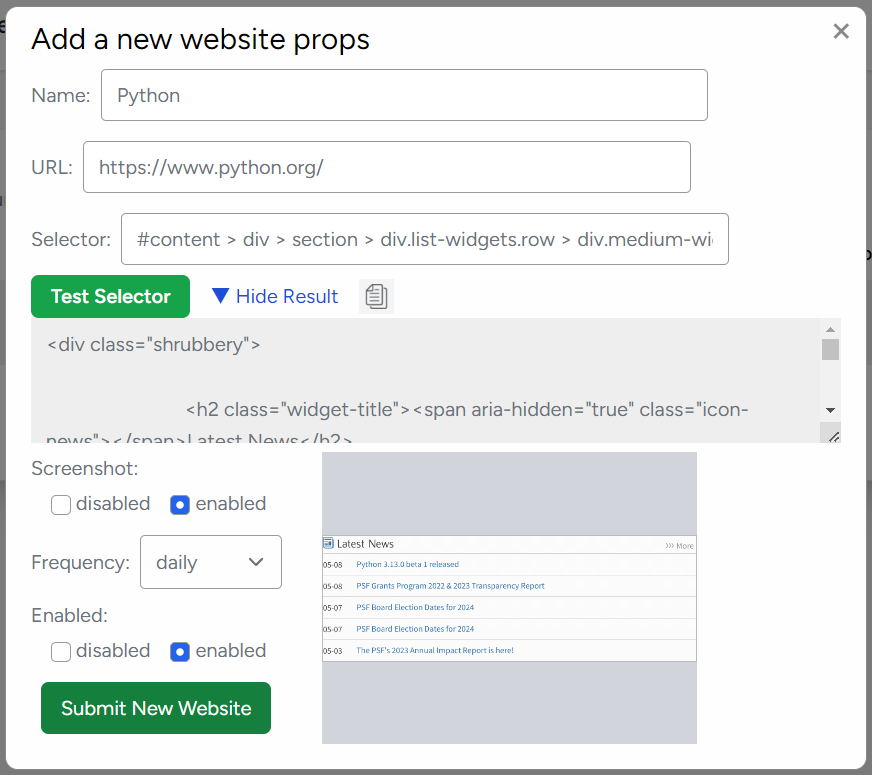Screen dimensions: 872x775
Task: Click Submit New Website button
Action: pos(156,708)
